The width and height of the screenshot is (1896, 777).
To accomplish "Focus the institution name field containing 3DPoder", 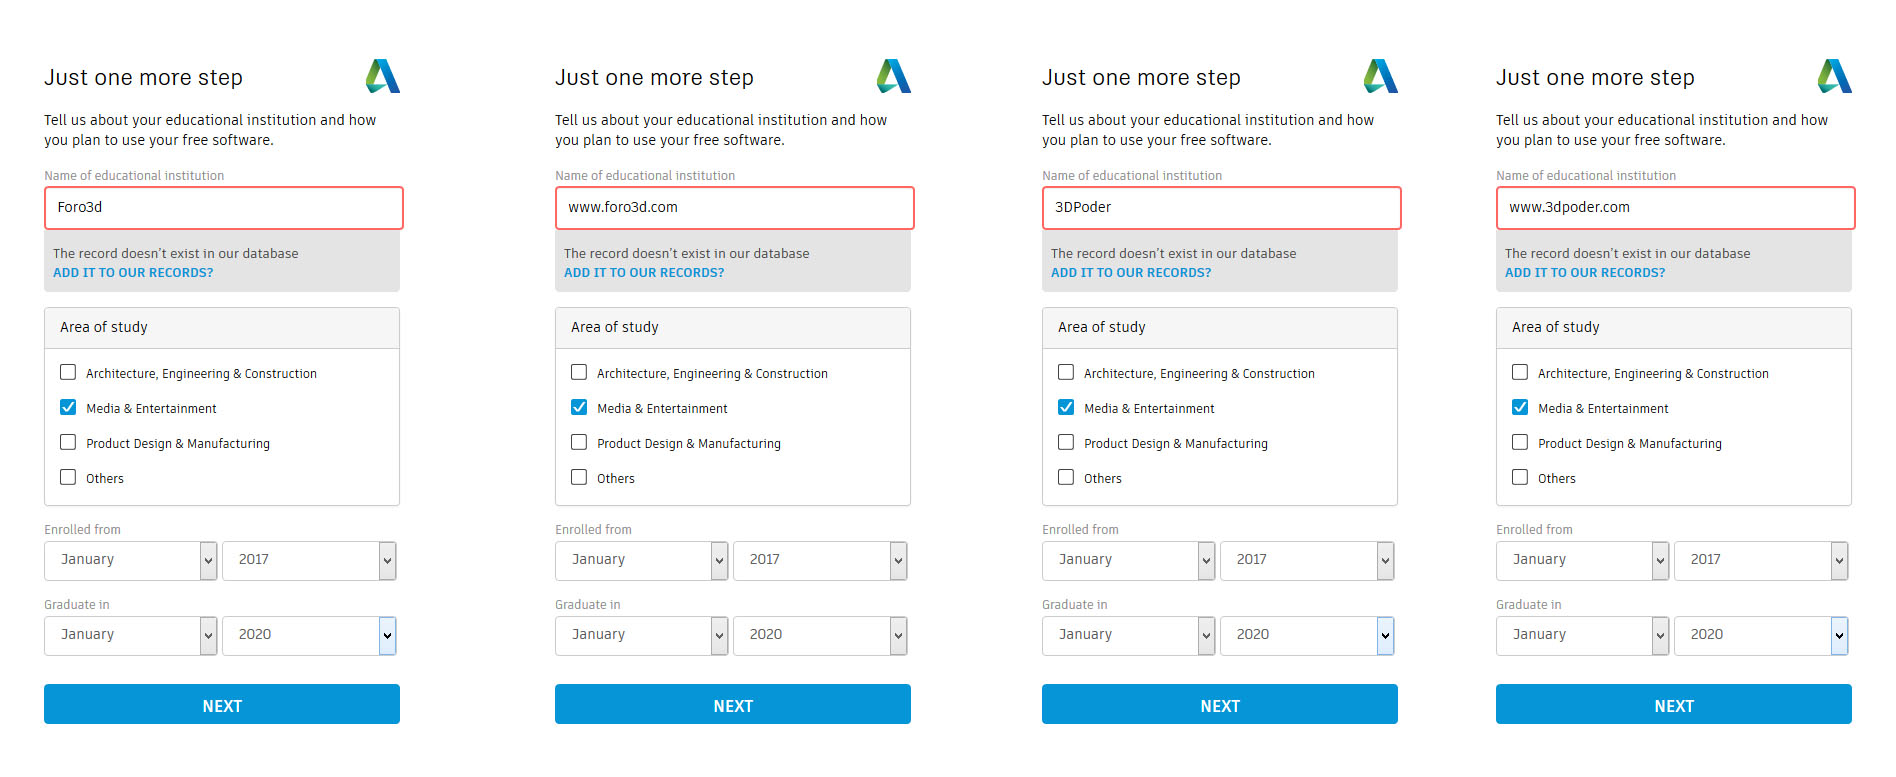I will pos(1221,208).
